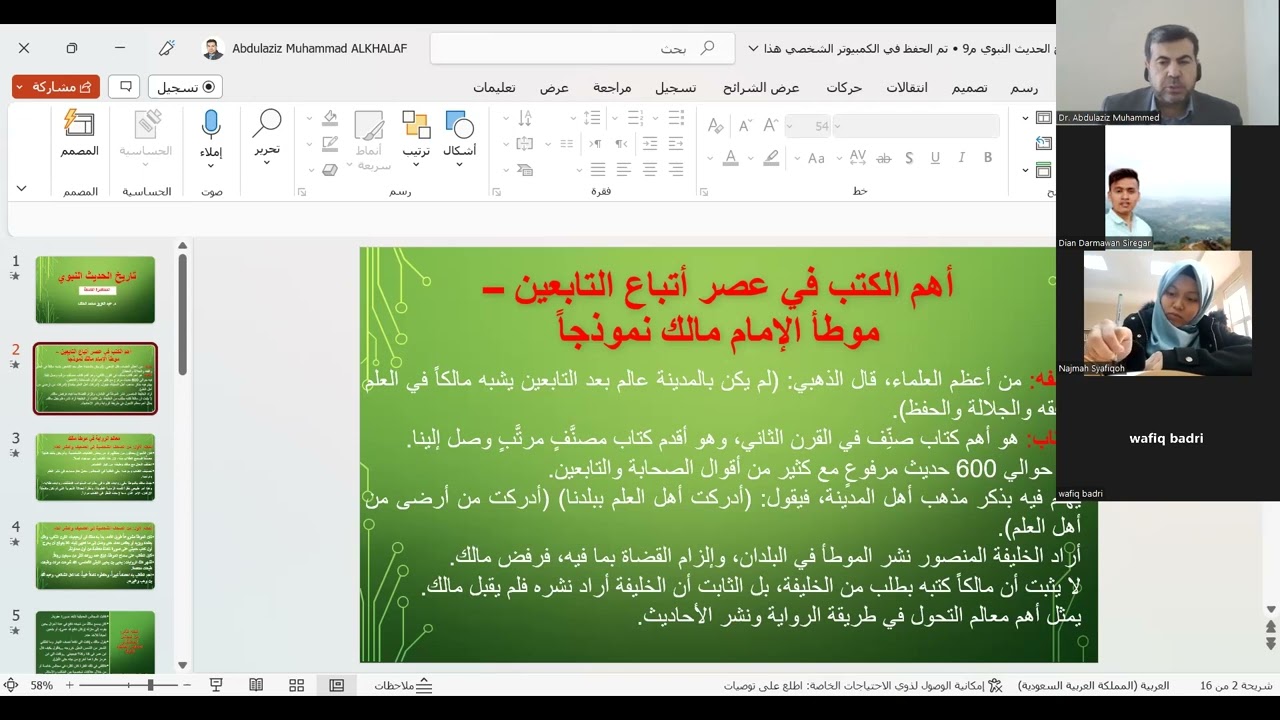Open pen/ink mode icon in title bar
Viewport: 1280px width, 720px height.
coord(167,48)
